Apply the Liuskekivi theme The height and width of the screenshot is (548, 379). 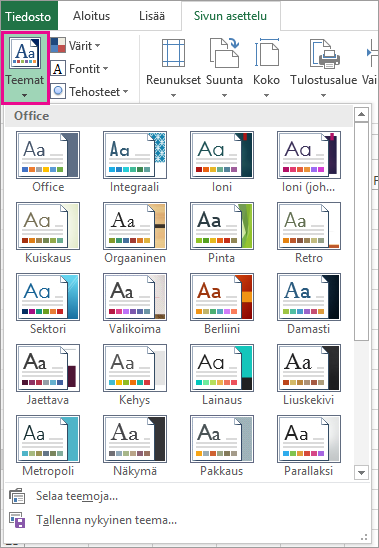[x=309, y=375]
